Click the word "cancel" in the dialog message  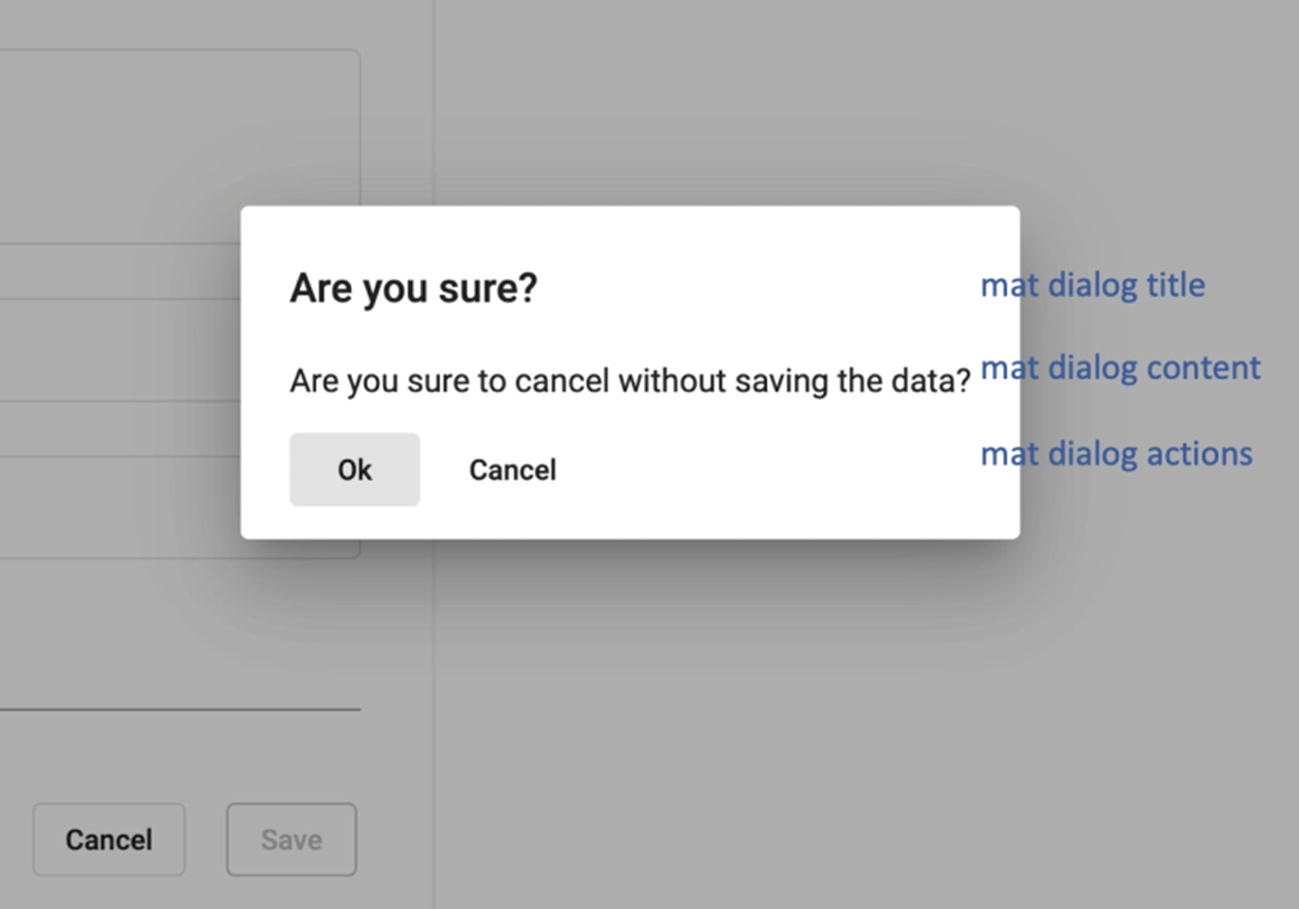(x=563, y=381)
